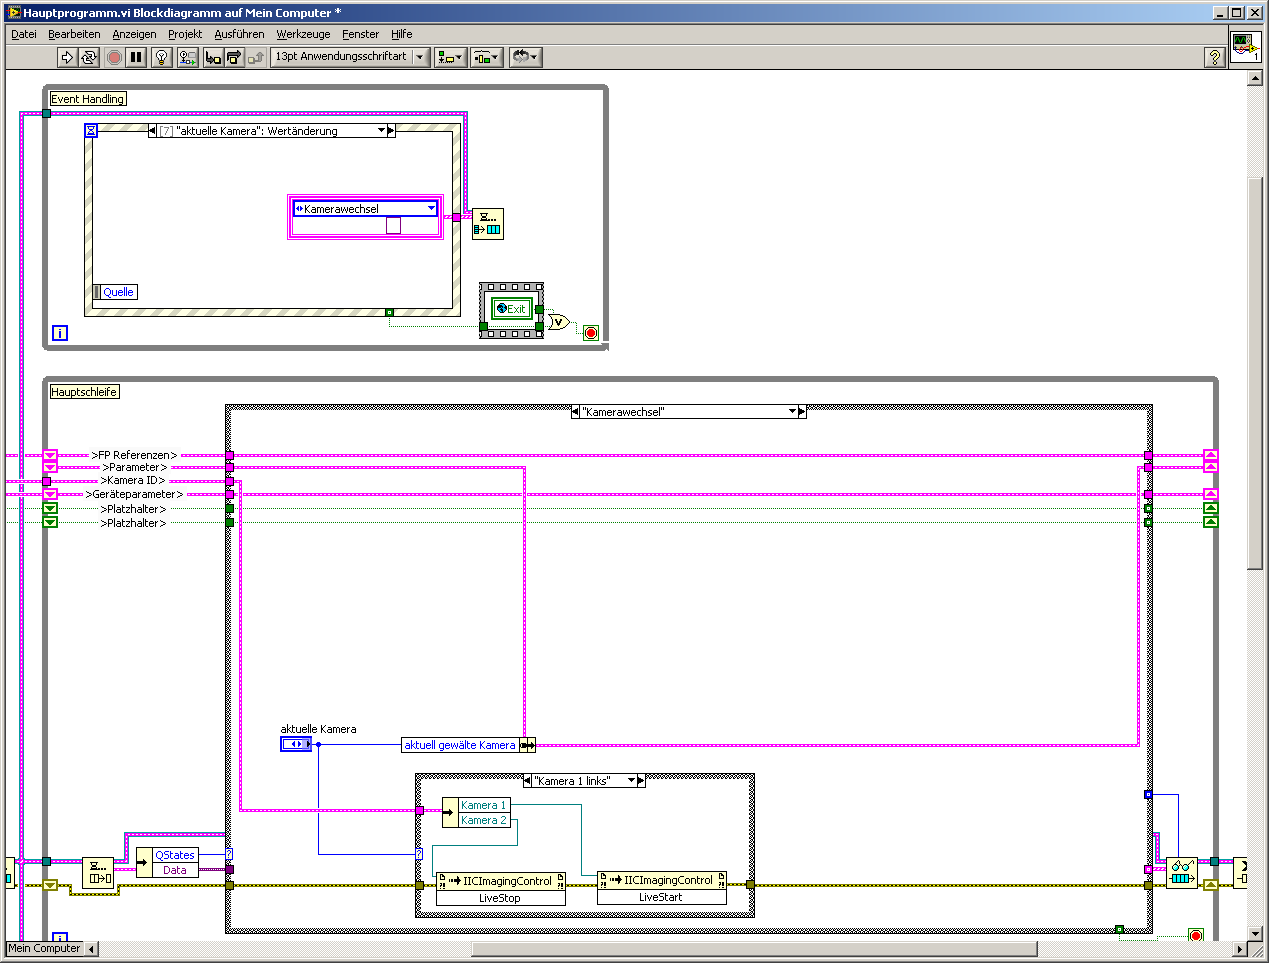1269x963 pixels.
Task: Toggle the Pause button in toolbar
Action: click(136, 57)
